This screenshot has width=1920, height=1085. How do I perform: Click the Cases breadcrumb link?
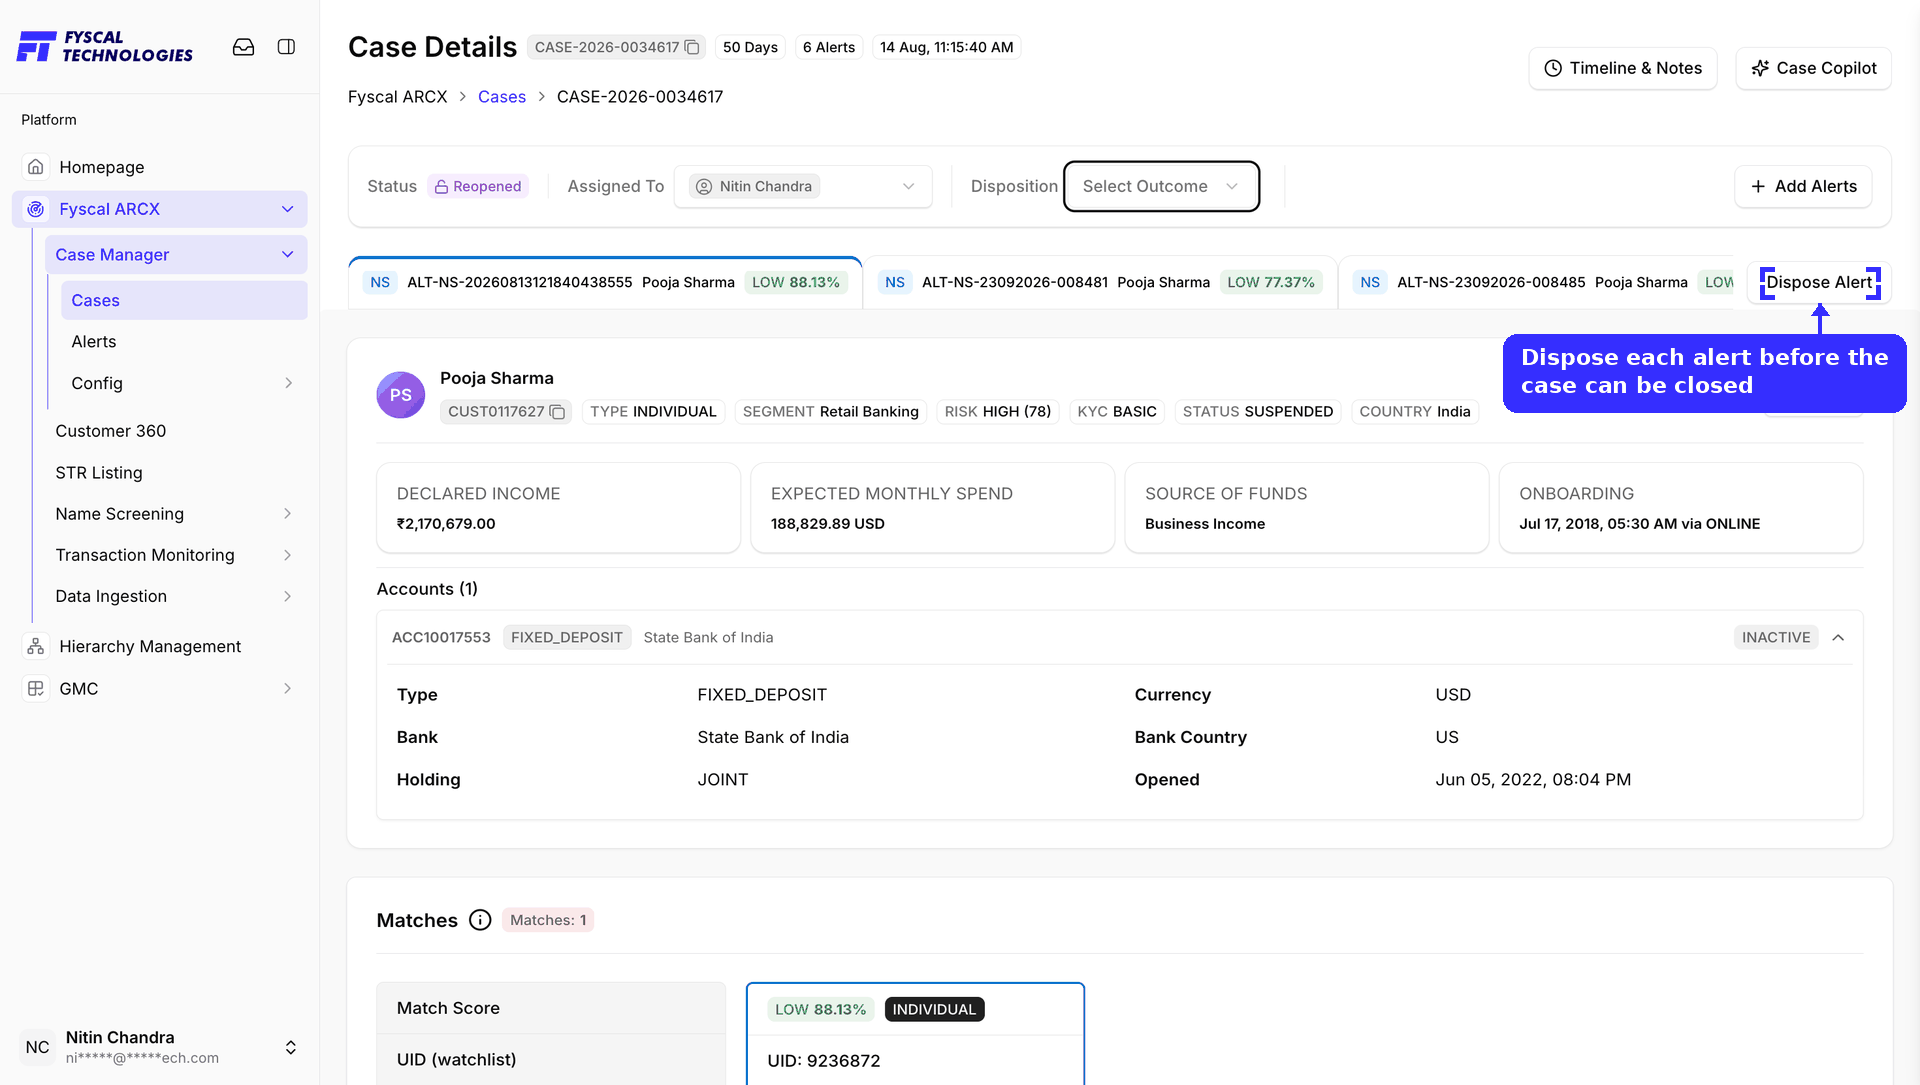[502, 97]
